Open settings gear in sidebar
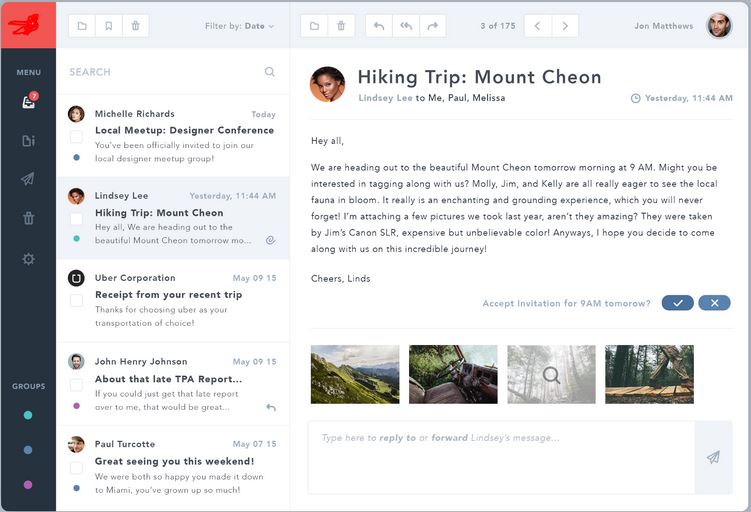Screen dimensions: 751x512 [x=28, y=259]
